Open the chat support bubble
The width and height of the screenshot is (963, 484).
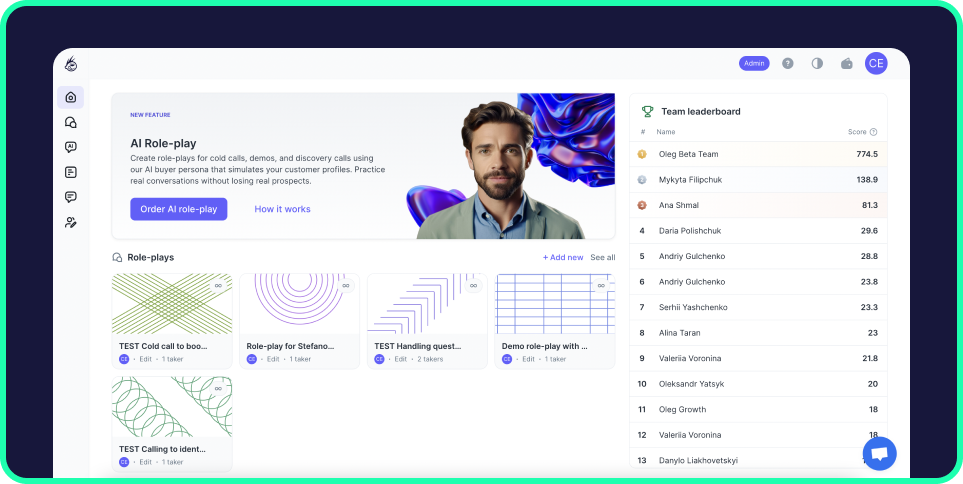coord(879,453)
